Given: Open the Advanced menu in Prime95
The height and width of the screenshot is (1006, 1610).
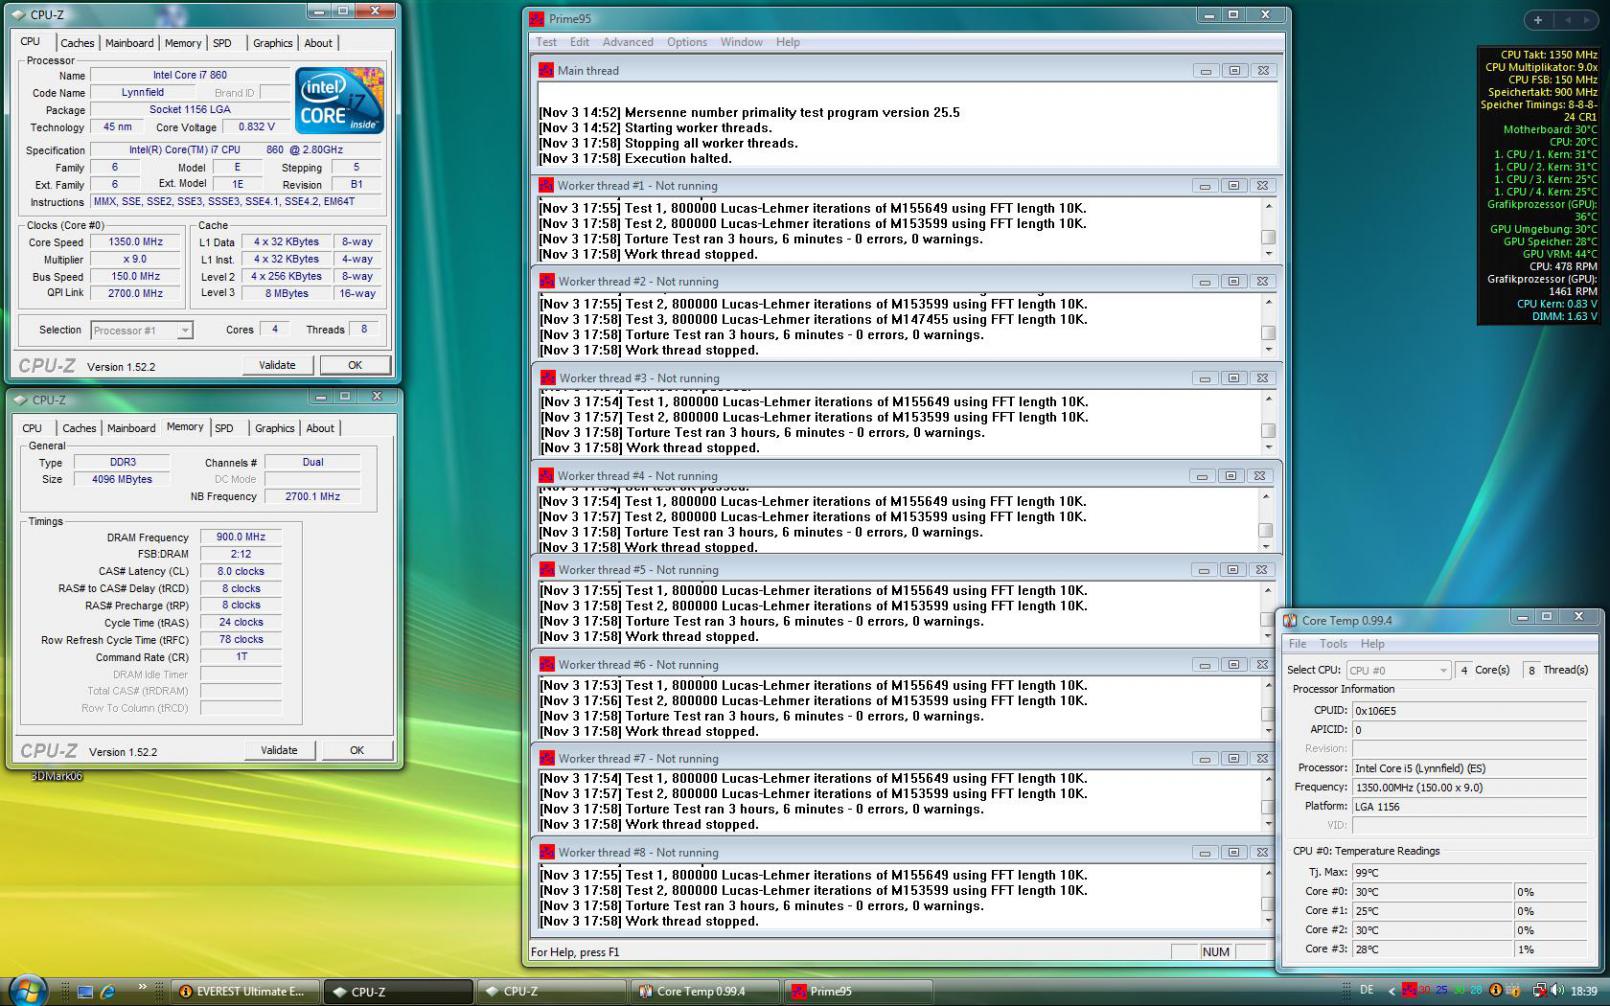Looking at the screenshot, I should (628, 42).
